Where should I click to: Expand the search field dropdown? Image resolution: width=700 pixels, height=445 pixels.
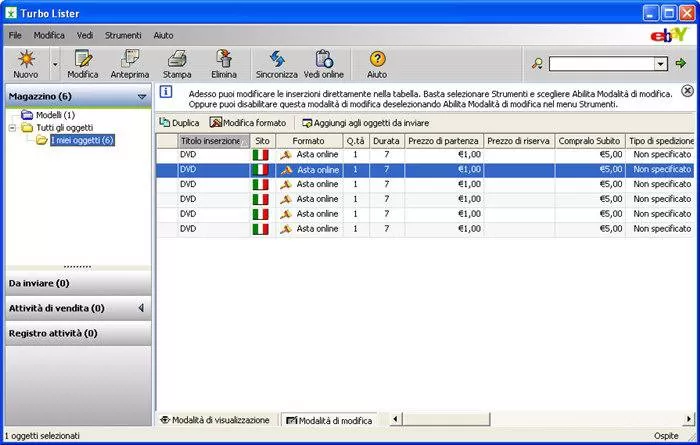660,64
